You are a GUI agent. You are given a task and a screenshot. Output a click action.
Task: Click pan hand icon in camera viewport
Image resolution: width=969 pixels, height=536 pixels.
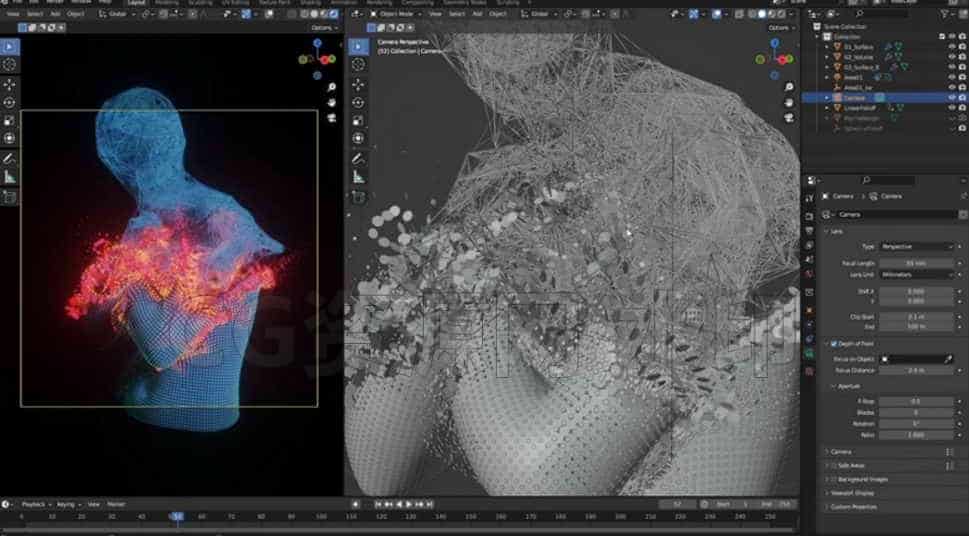(x=789, y=102)
